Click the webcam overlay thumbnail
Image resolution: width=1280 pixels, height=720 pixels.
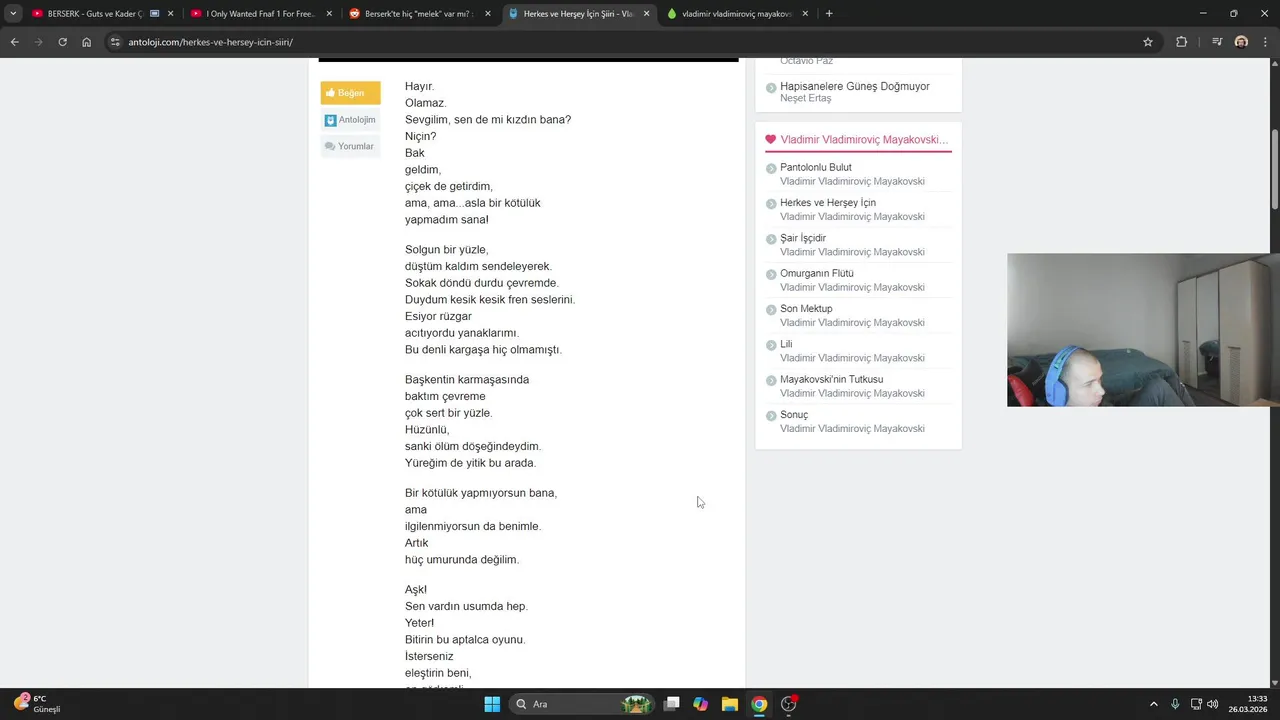pyautogui.click(x=1143, y=330)
